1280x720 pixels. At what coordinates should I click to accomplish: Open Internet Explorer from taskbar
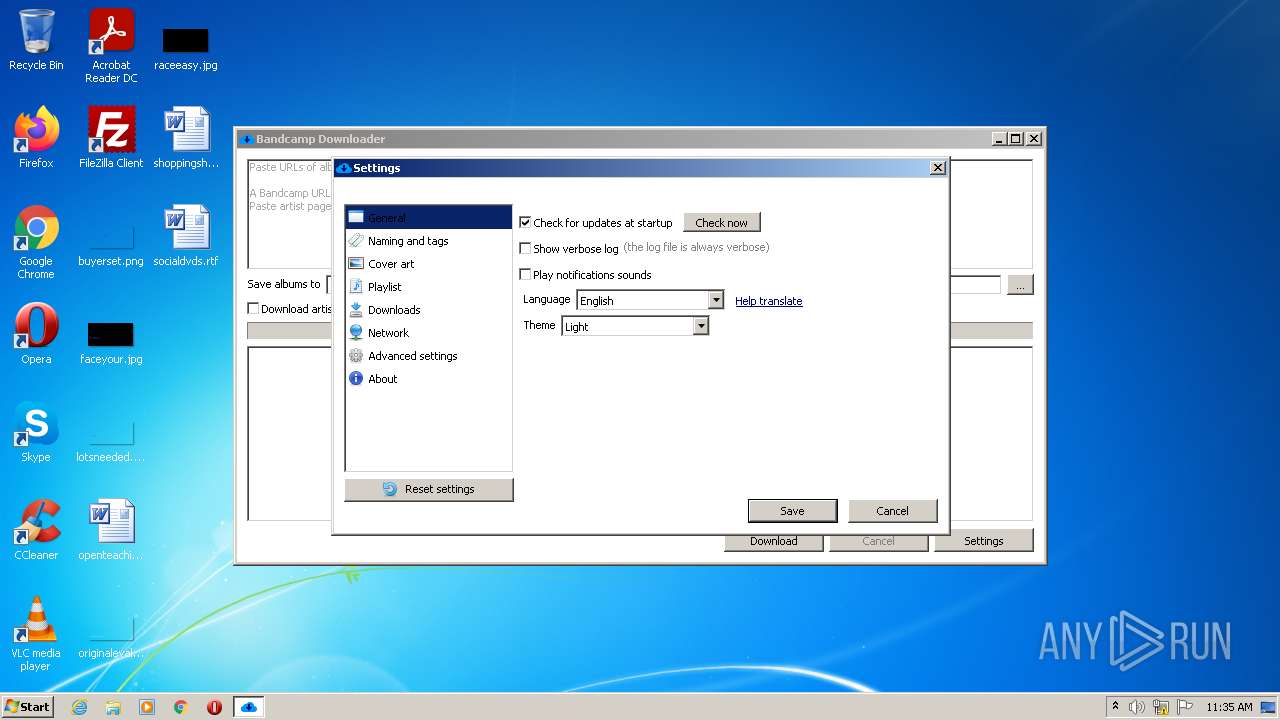click(x=79, y=707)
